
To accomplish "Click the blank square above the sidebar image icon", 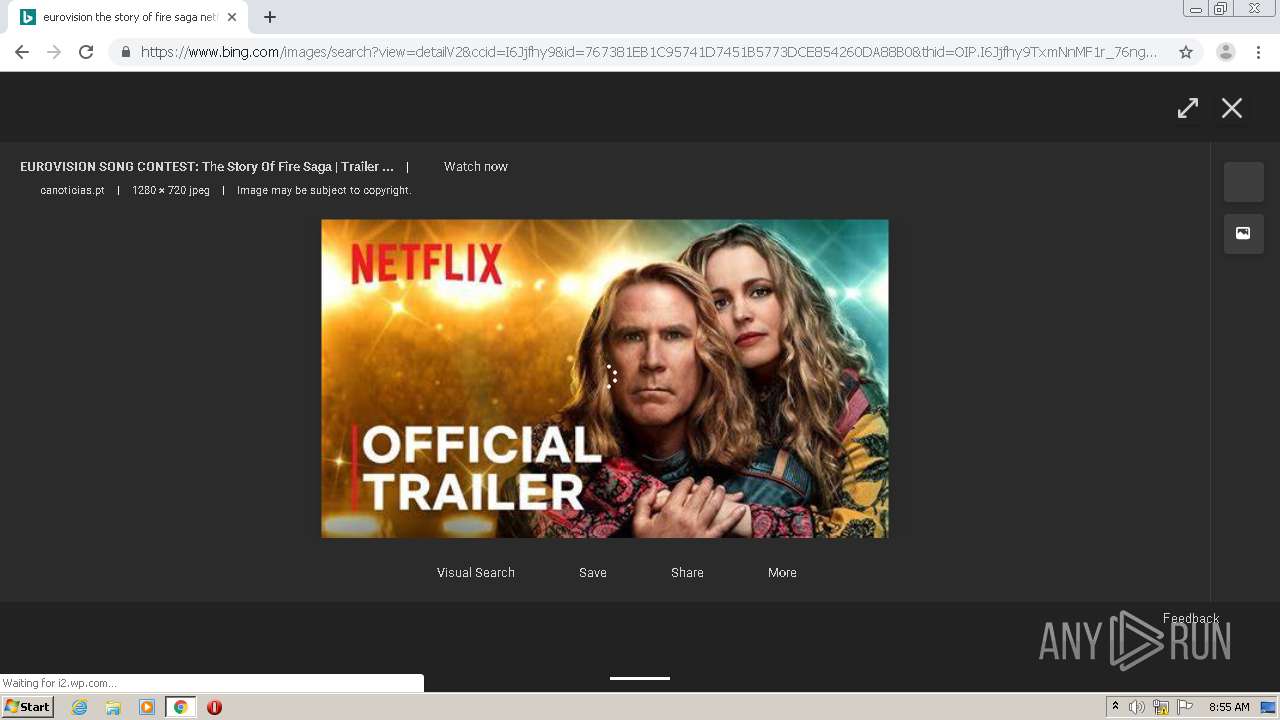I will point(1243,182).
